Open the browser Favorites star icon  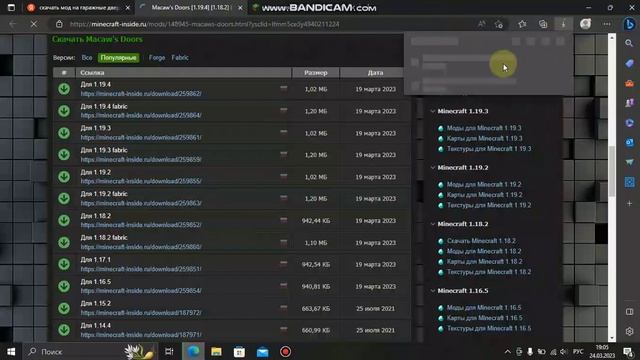pyautogui.click(x=522, y=24)
